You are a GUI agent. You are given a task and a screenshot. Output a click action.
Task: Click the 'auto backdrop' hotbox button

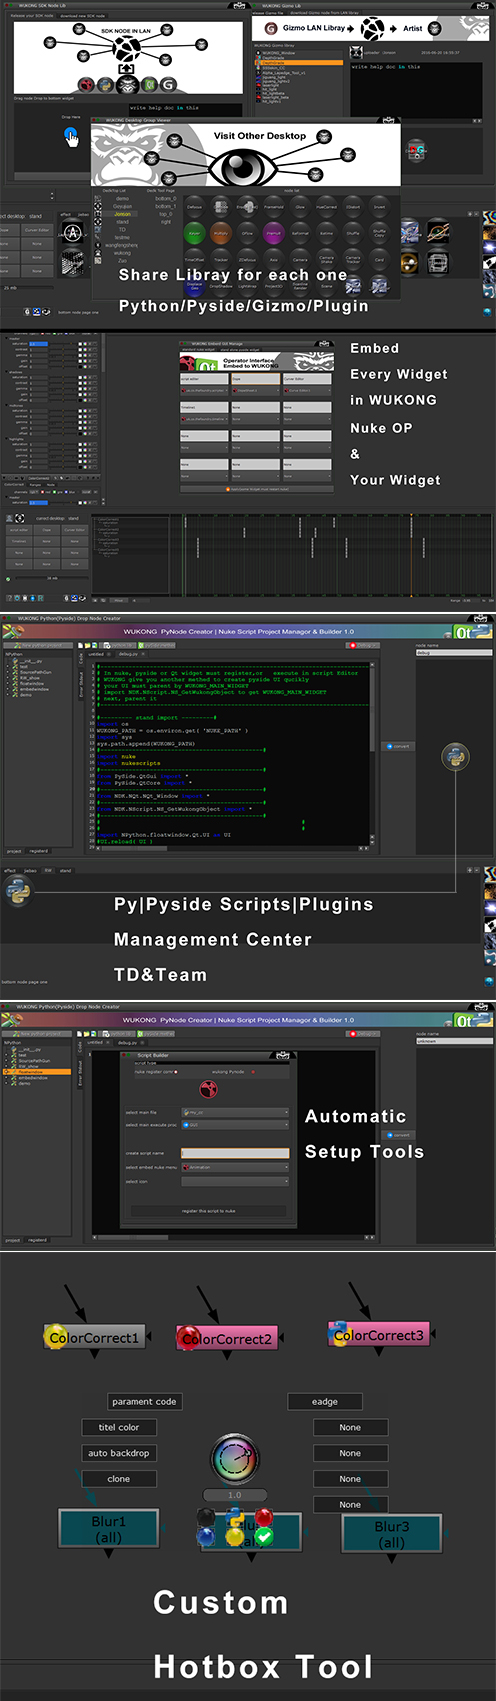point(119,1453)
